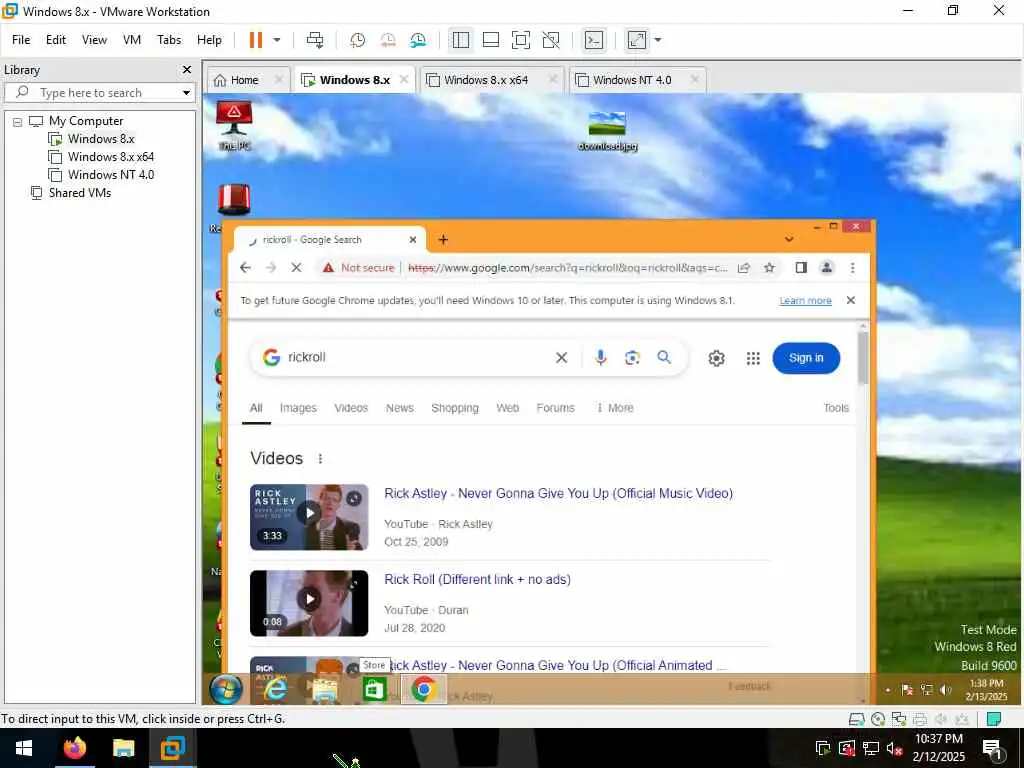Open Firefox from the host taskbar
1024x768 pixels.
point(74,748)
